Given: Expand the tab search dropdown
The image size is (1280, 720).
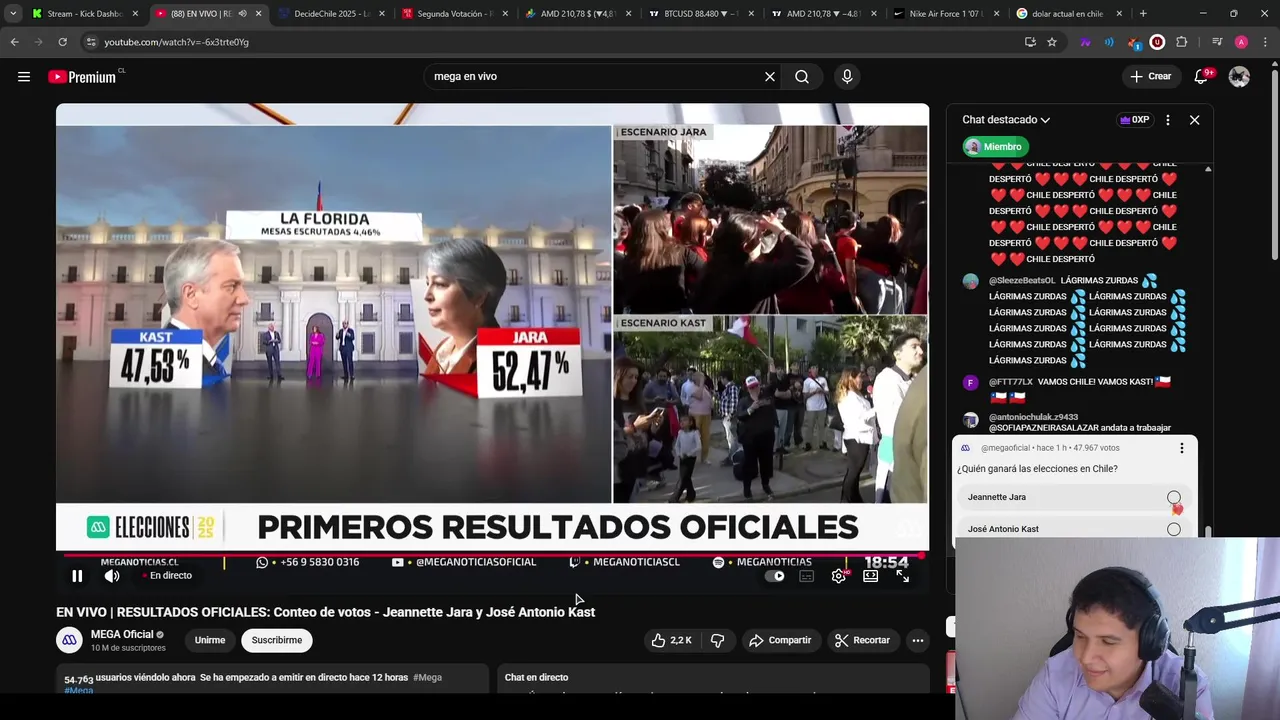Looking at the screenshot, I should 12,14.
